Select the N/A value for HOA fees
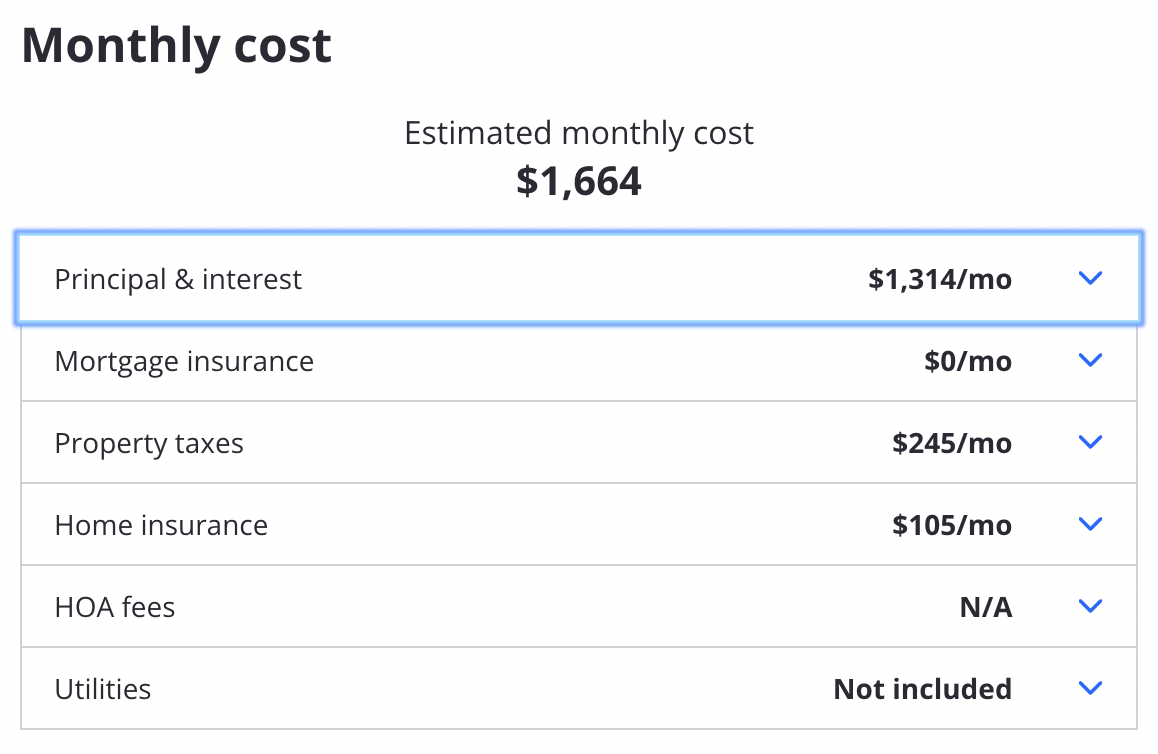 point(985,607)
